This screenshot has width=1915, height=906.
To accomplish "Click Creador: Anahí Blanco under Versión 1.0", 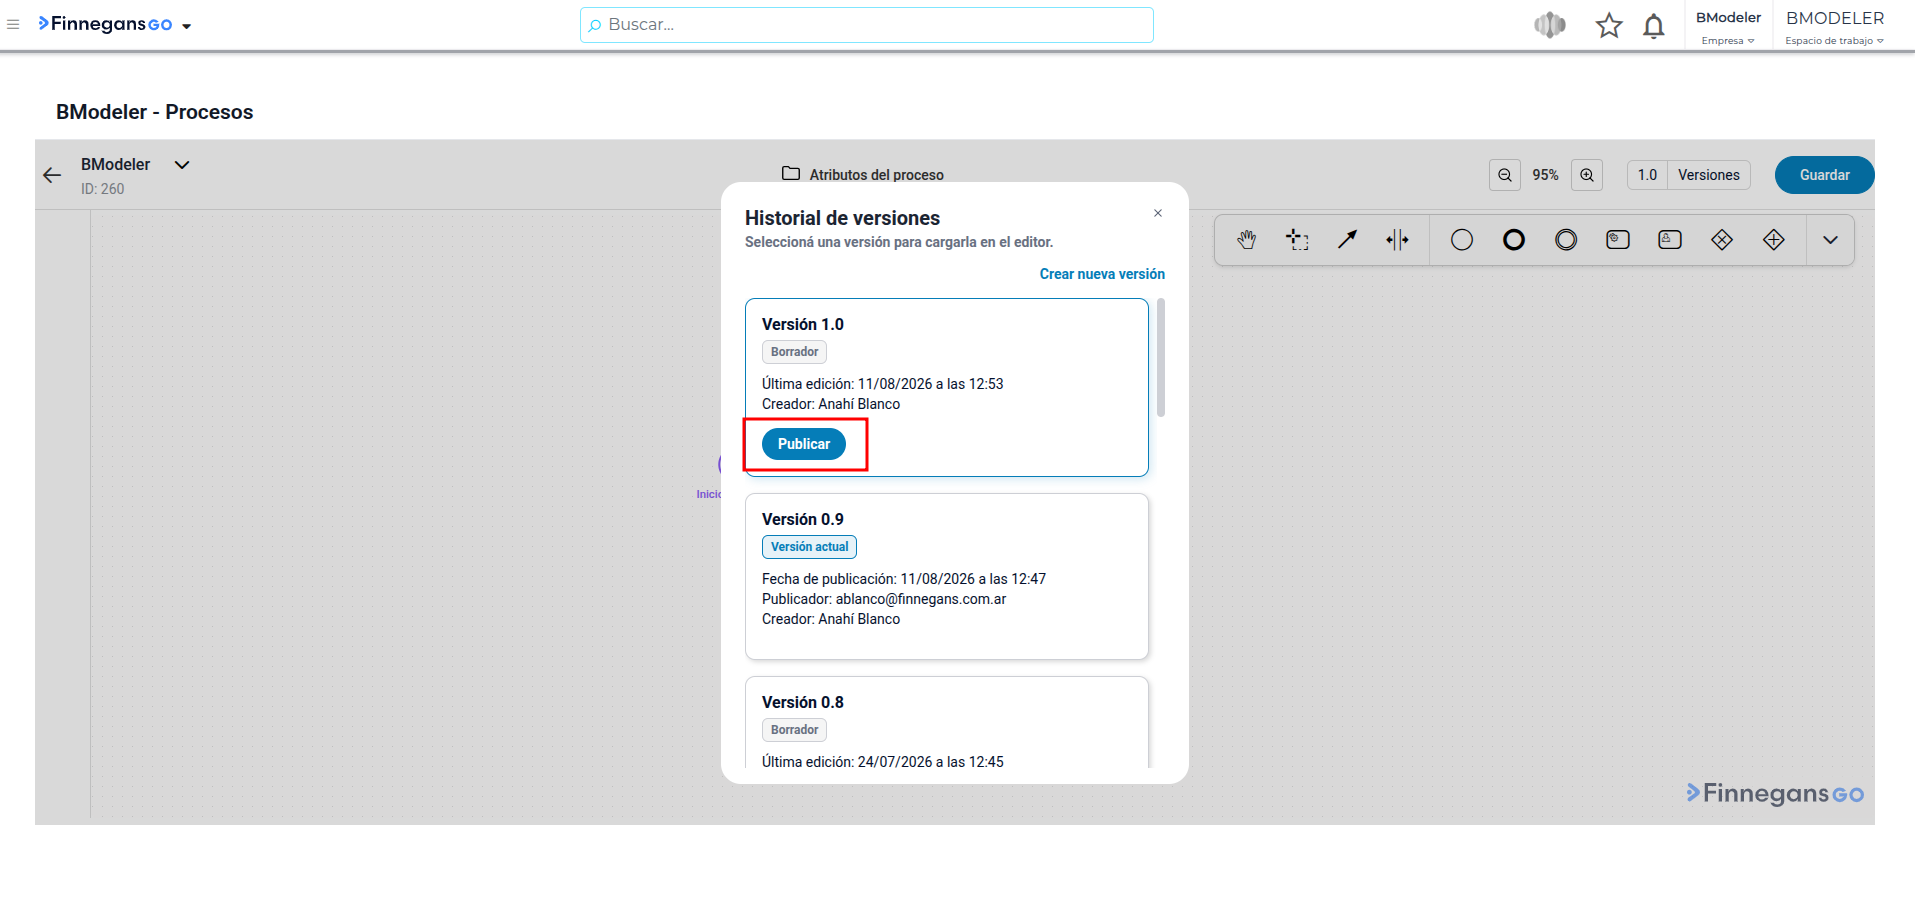I will pos(831,404).
